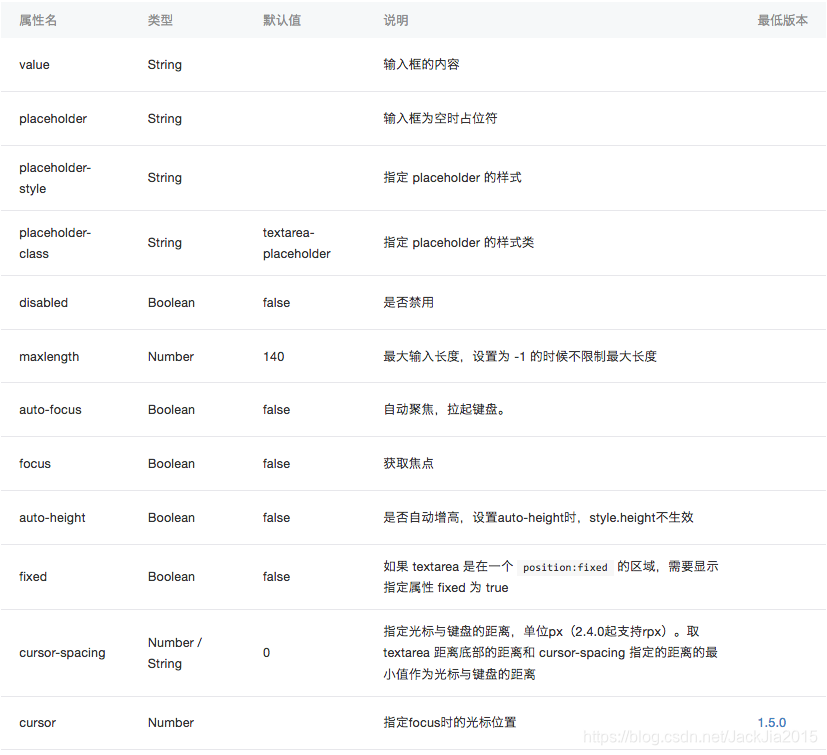Click the 类型 column header
Viewport: 827px width, 755px height.
pos(160,20)
